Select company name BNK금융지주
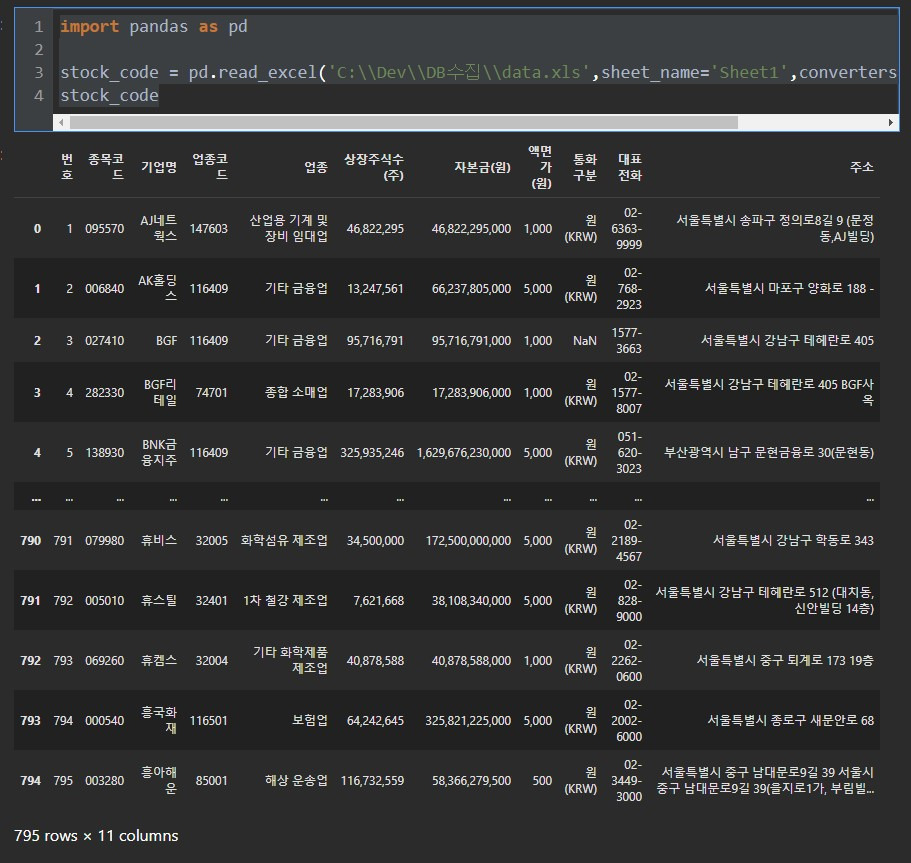This screenshot has width=911, height=863. click(x=159, y=452)
